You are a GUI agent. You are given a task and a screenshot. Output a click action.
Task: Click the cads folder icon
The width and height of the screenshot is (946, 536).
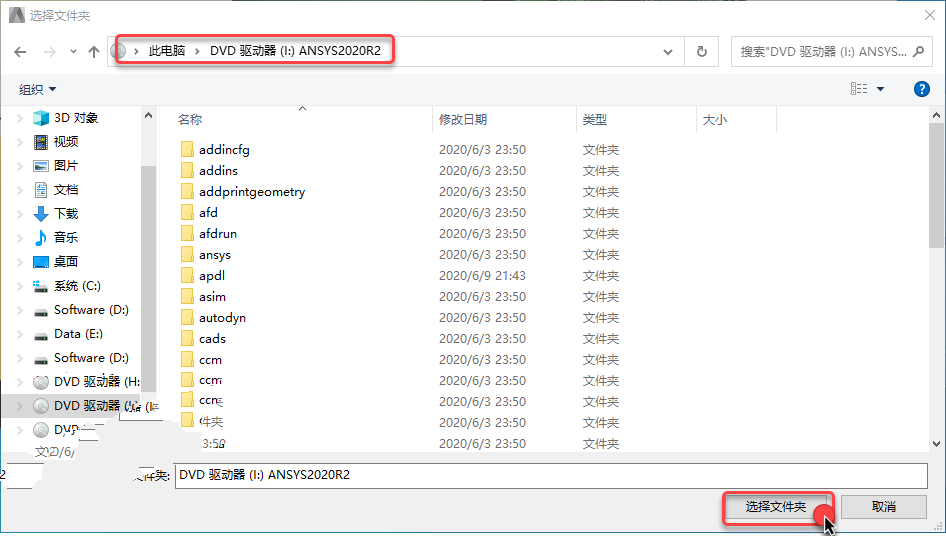(x=187, y=339)
